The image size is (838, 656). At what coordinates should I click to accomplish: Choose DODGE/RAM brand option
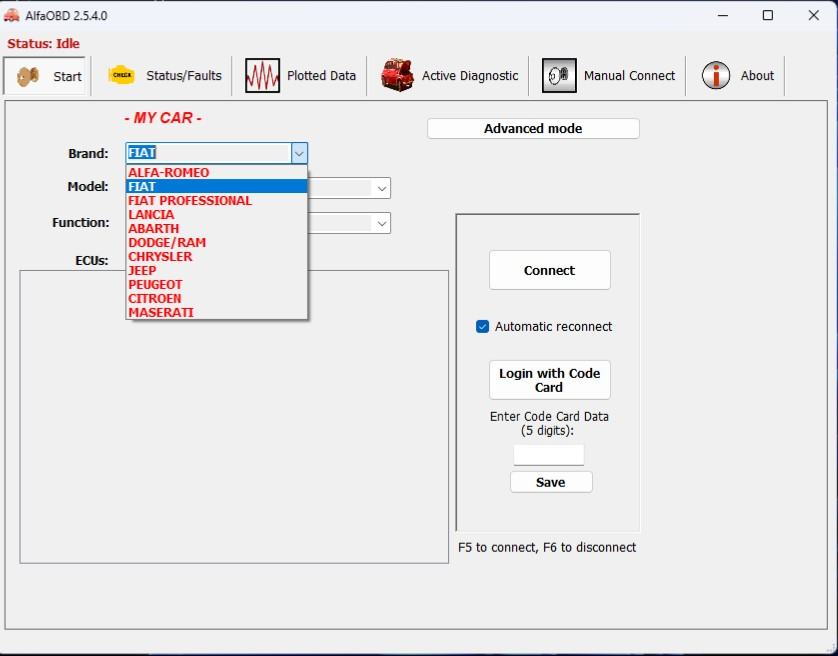pos(216,243)
